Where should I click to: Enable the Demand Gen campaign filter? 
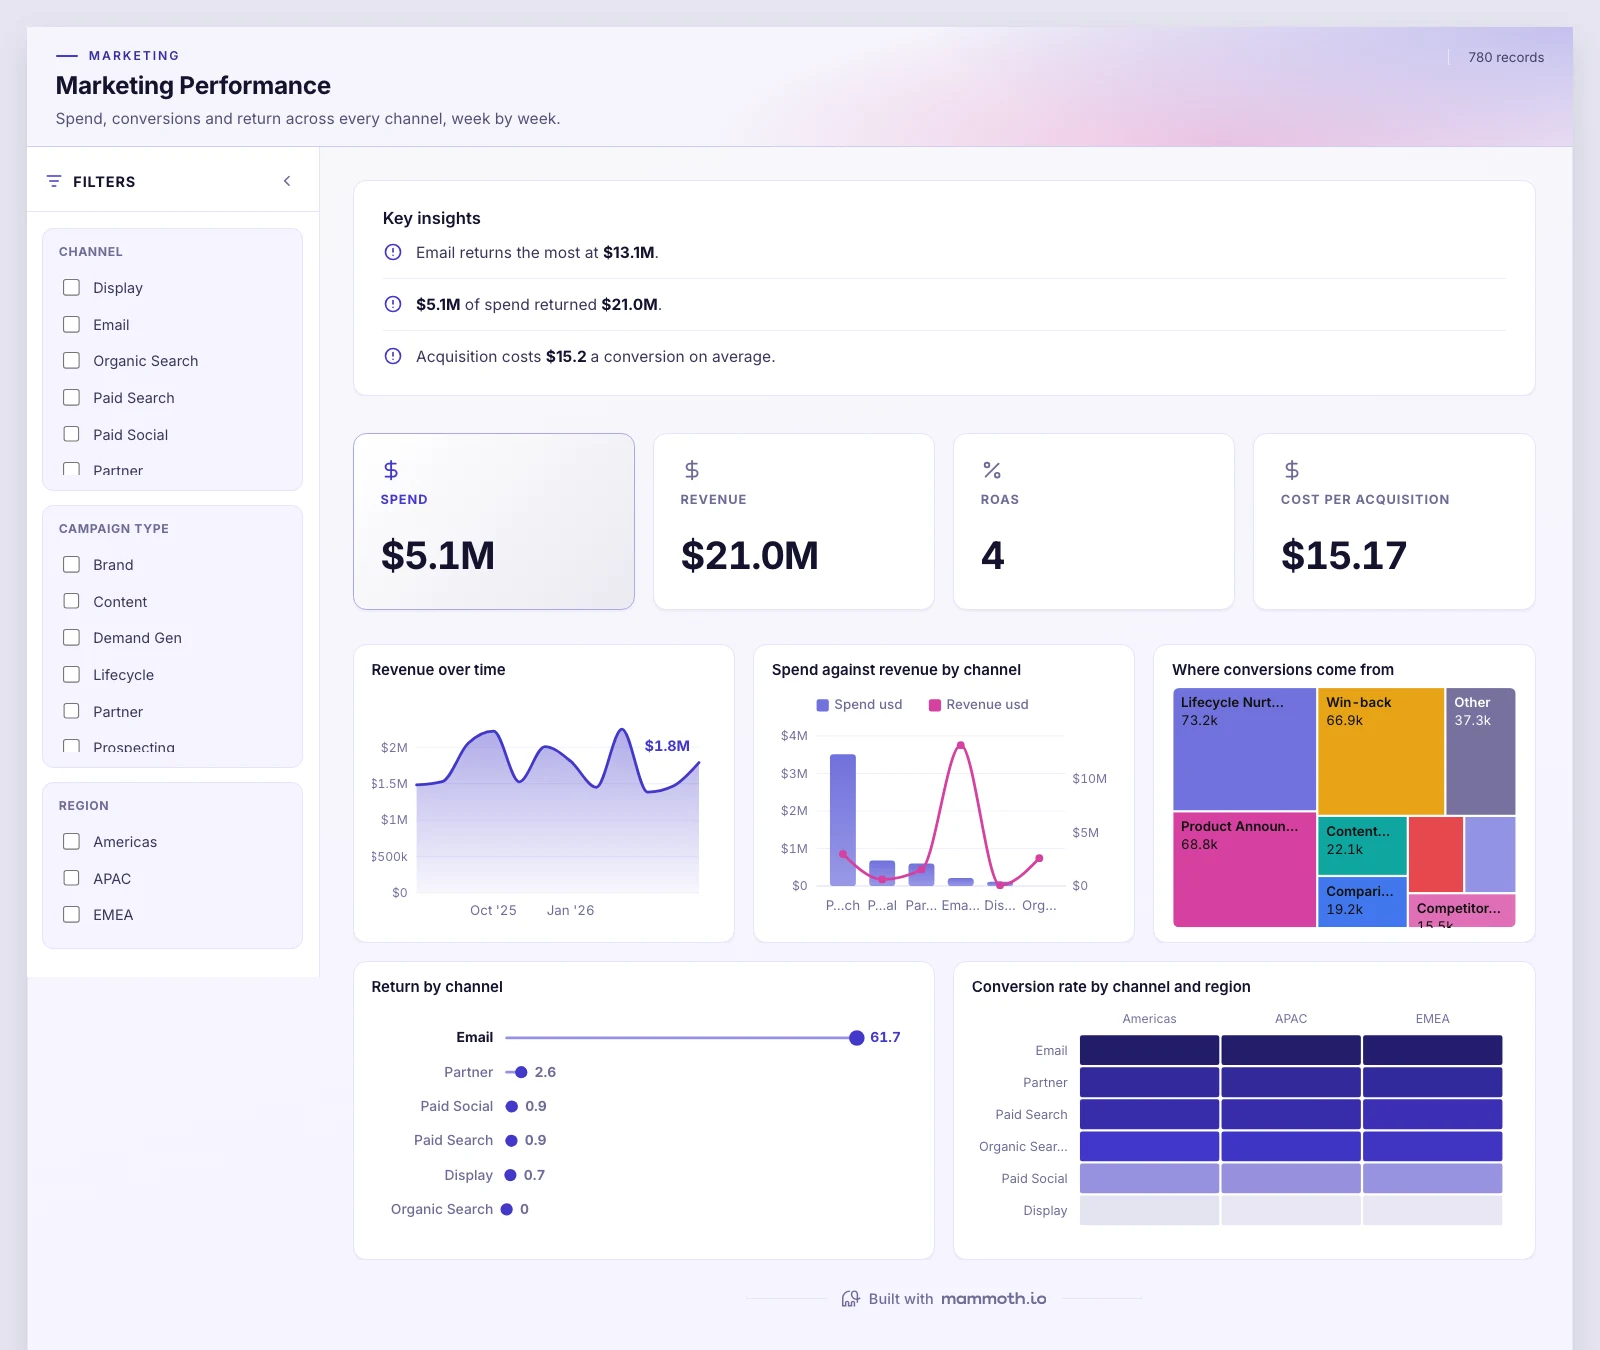point(71,637)
